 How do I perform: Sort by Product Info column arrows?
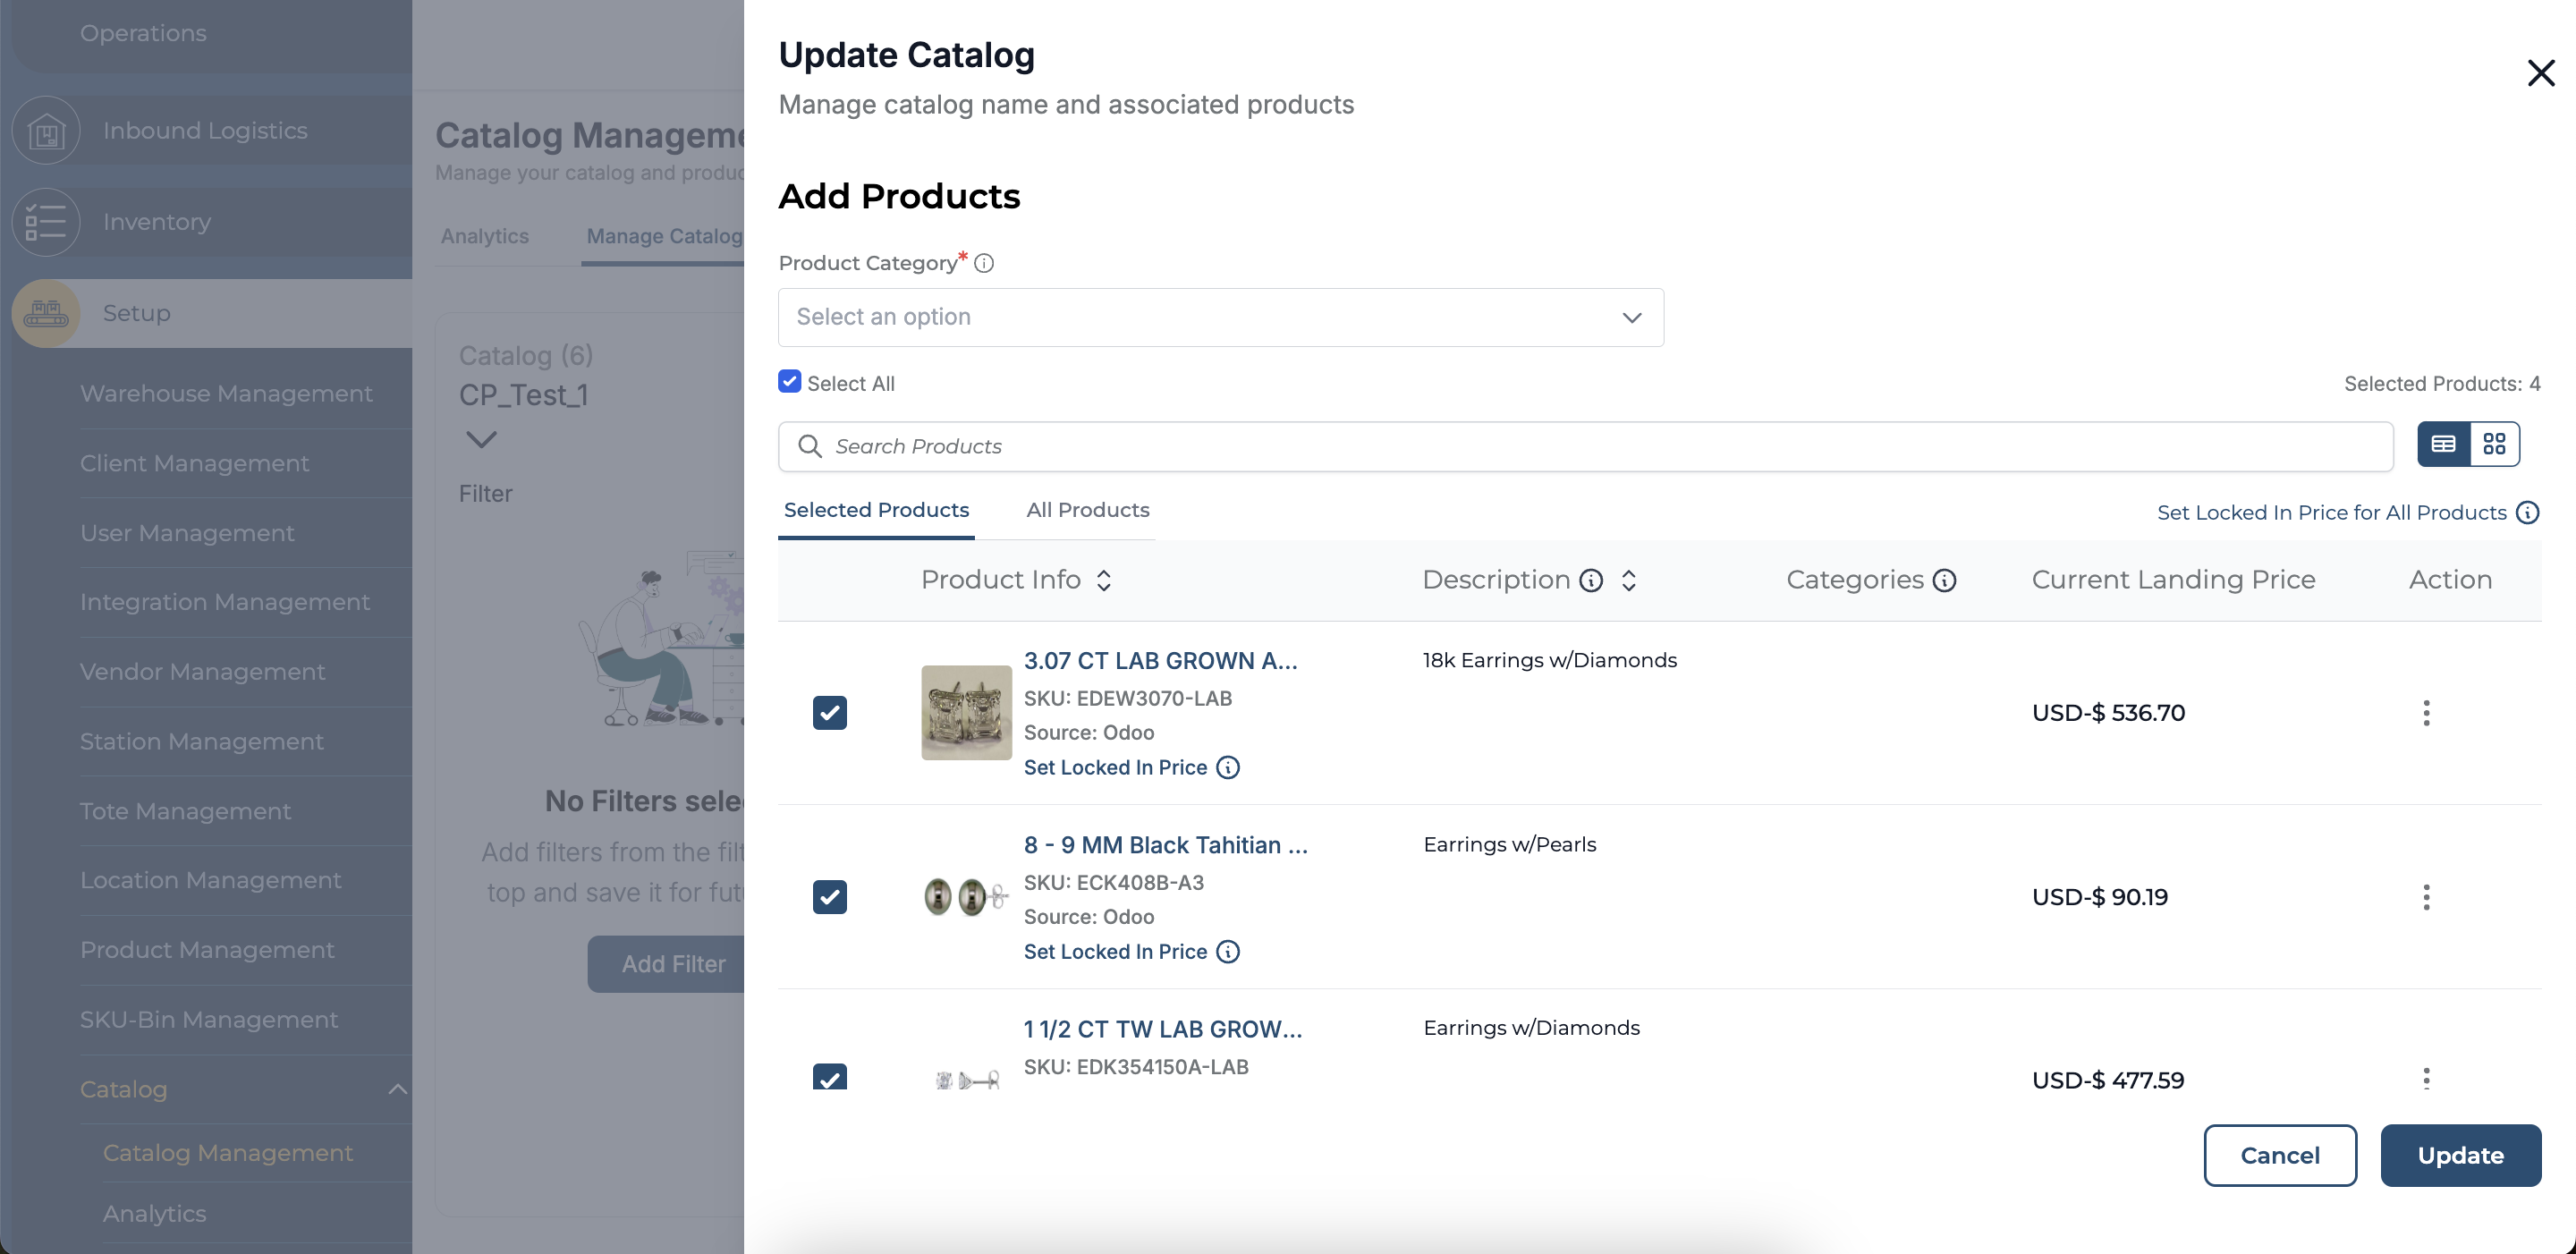pyautogui.click(x=1104, y=581)
